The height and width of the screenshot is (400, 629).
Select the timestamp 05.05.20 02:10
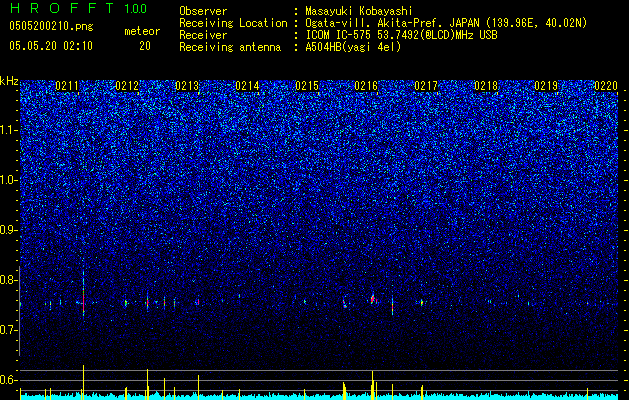tap(51, 46)
